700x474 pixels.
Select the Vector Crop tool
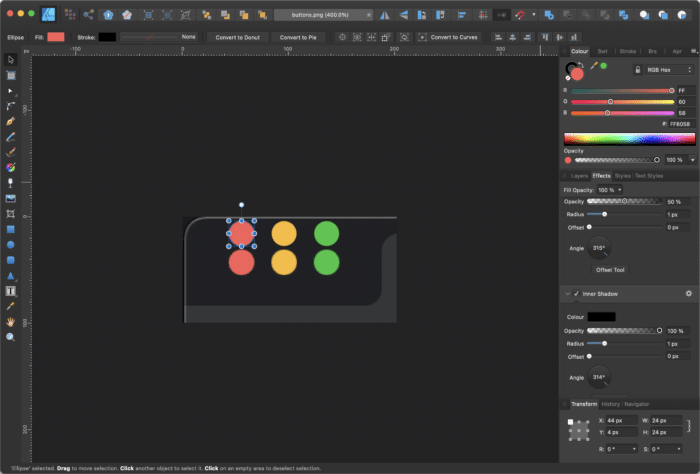[11, 214]
